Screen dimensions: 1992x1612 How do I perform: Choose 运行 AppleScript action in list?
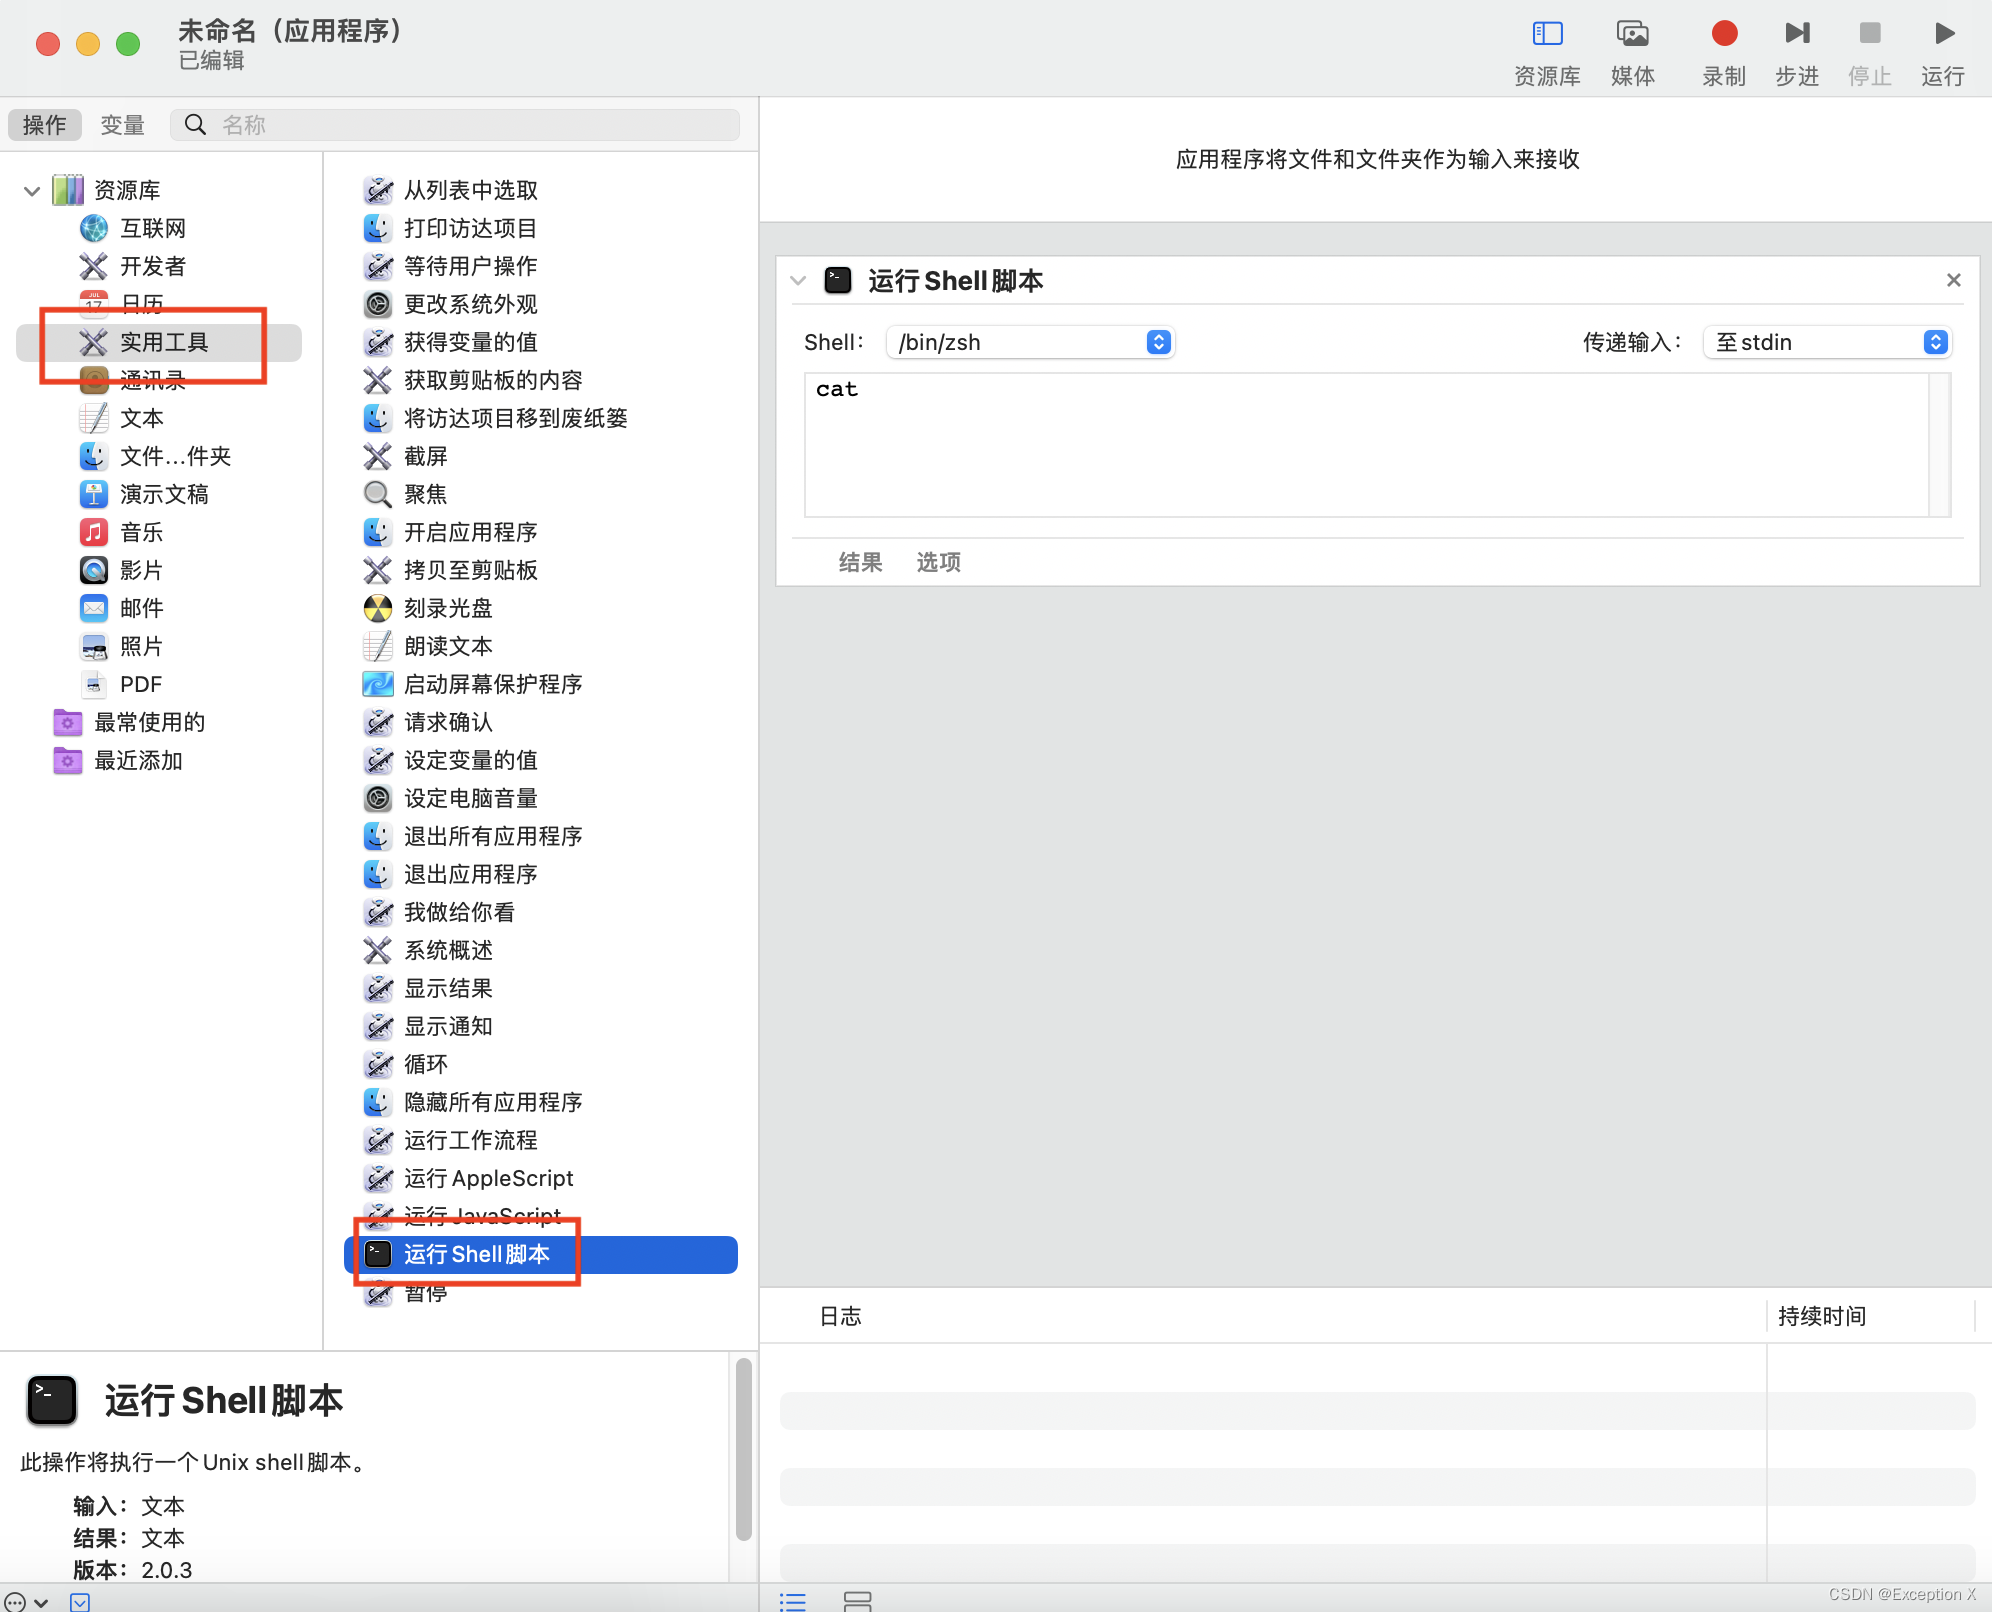pos(488,1178)
